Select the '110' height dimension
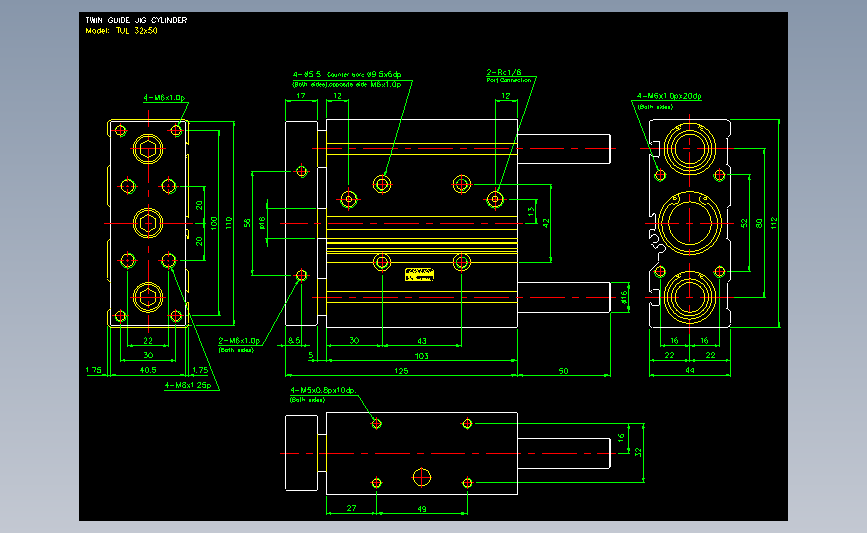Viewport: 867px width, 533px height. (229, 223)
